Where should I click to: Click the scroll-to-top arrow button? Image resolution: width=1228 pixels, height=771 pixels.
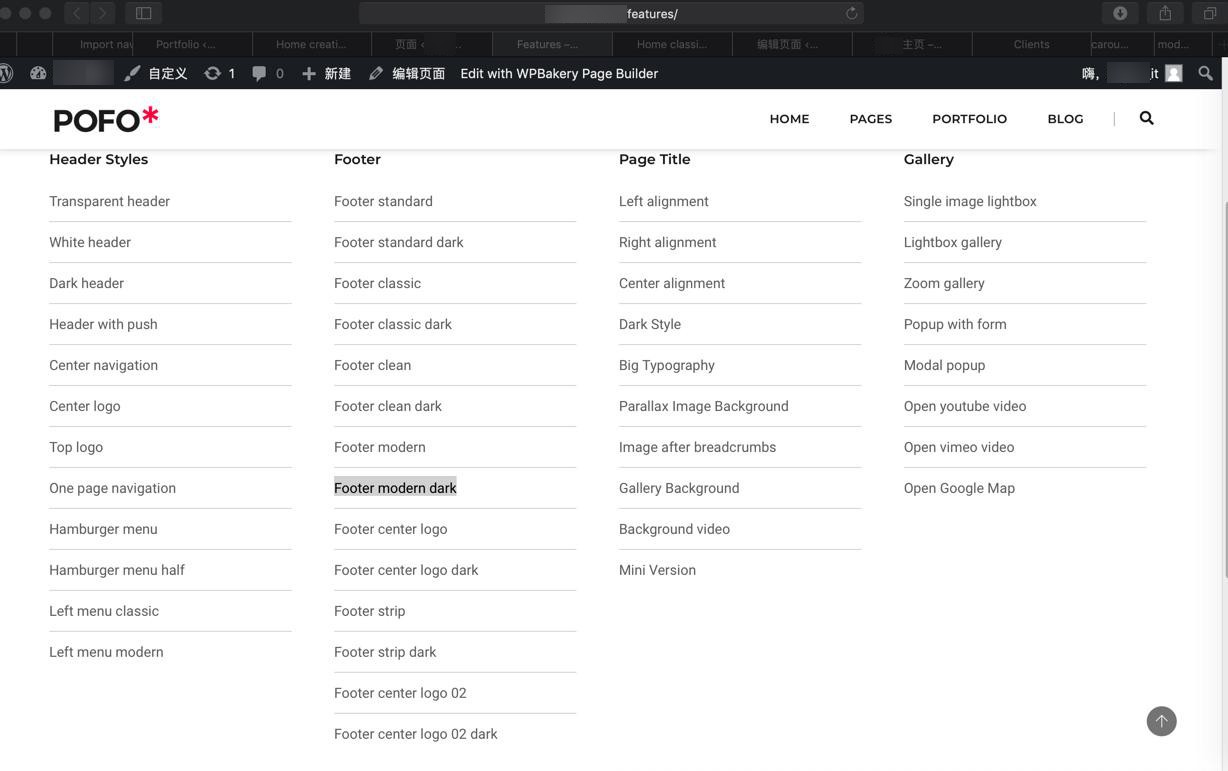click(x=1161, y=721)
